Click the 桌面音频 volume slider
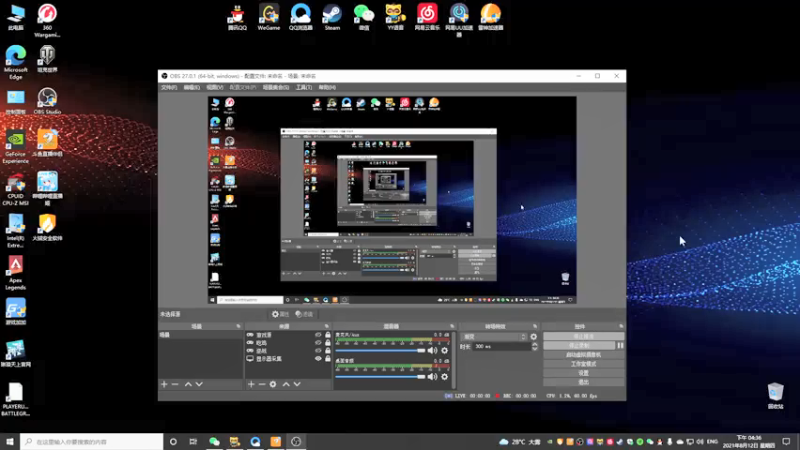Screen dimensions: 800x450 tap(380, 377)
